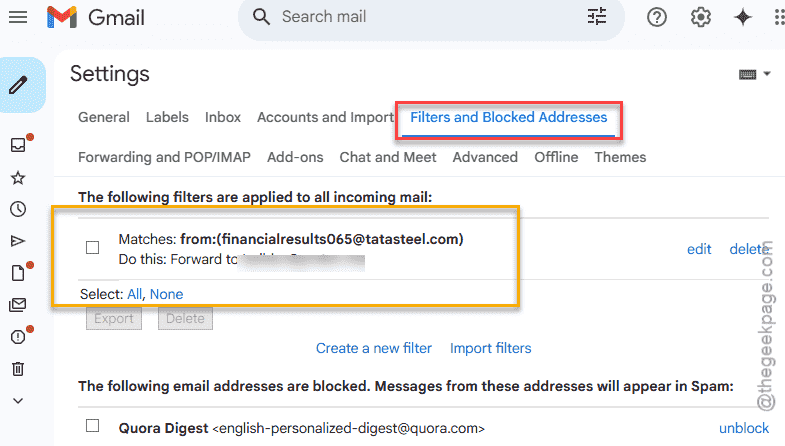
Task: Open Sent mail via arrow icon
Action: 18,241
